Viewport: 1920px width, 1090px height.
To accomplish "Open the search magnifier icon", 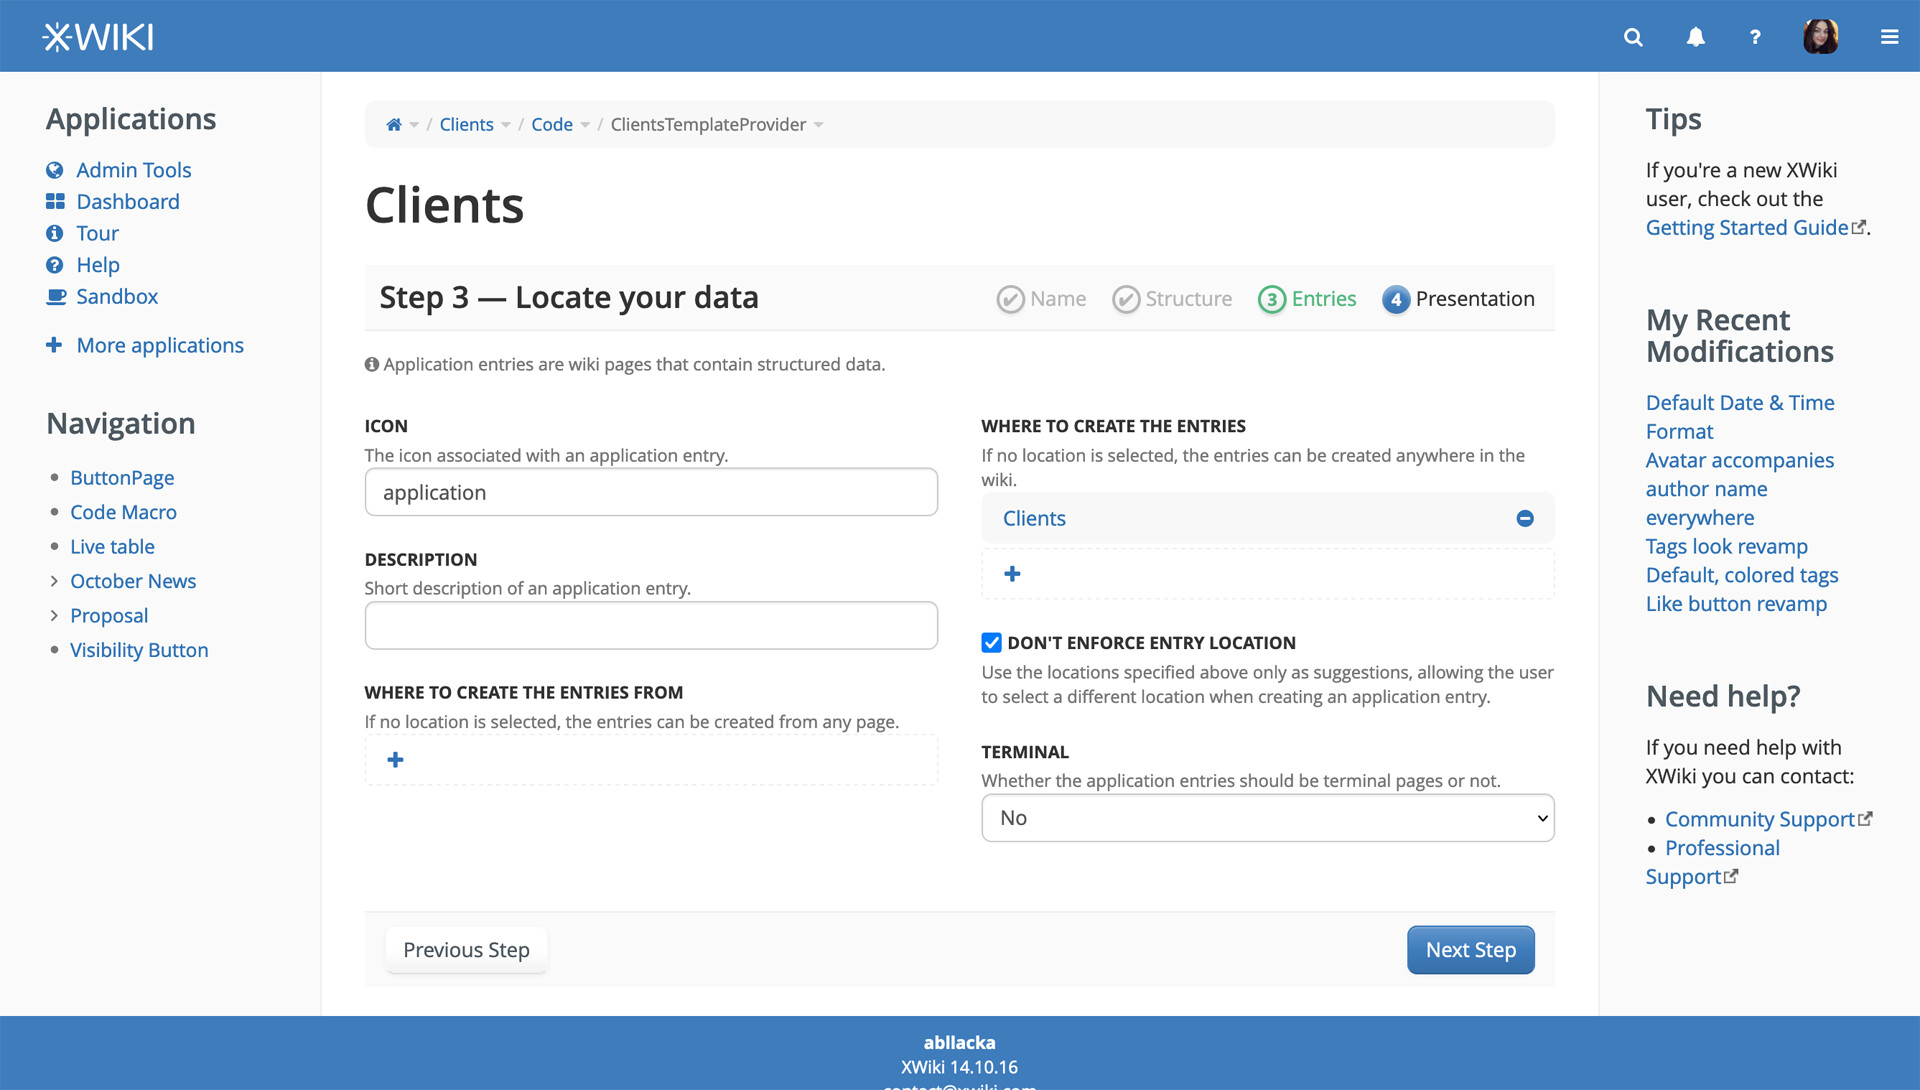I will [x=1633, y=37].
